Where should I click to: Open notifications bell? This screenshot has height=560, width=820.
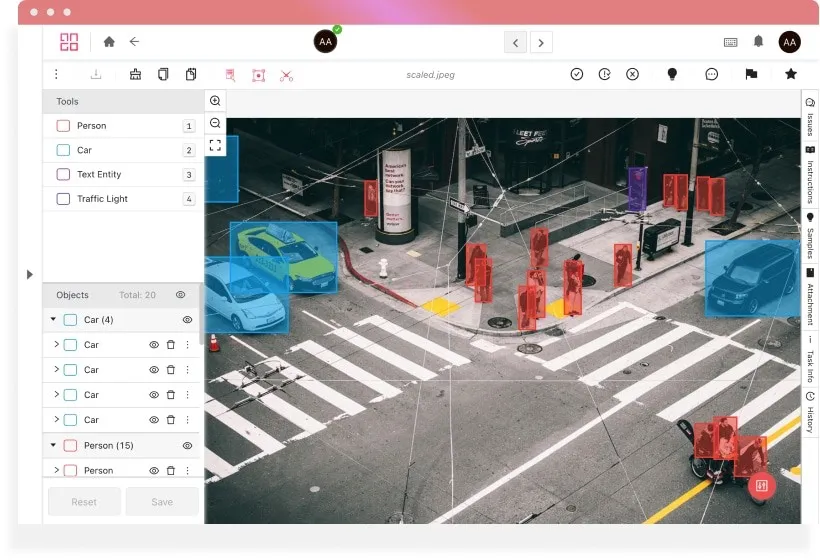pos(758,42)
